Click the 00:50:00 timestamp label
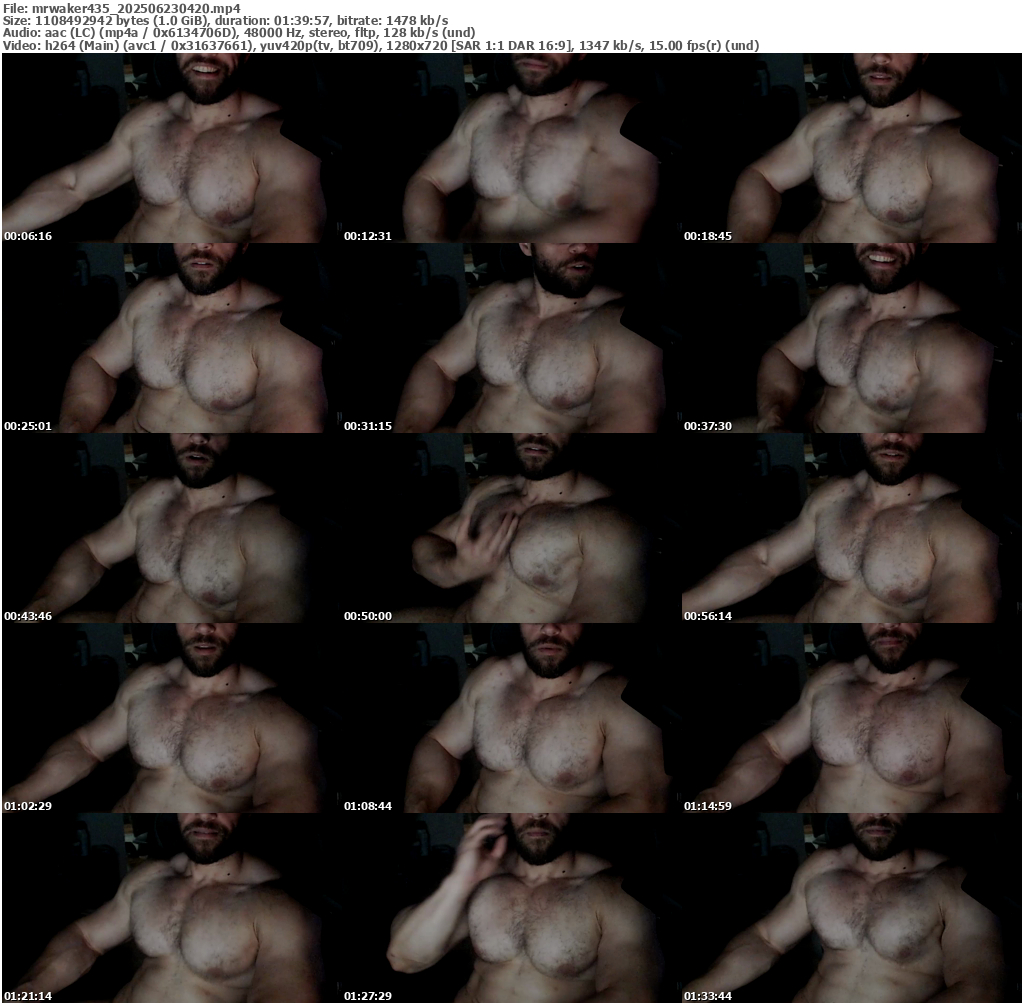This screenshot has height=1003, width=1024. (x=367, y=616)
